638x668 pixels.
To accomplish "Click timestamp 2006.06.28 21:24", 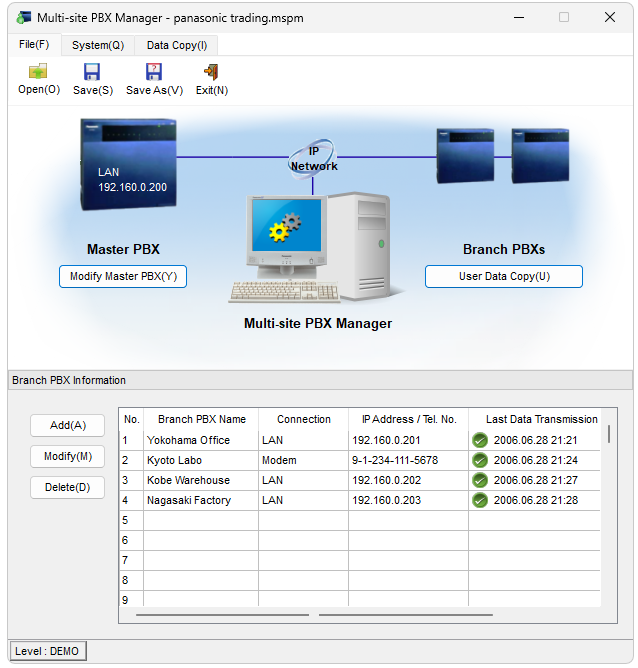I will point(535,460).
